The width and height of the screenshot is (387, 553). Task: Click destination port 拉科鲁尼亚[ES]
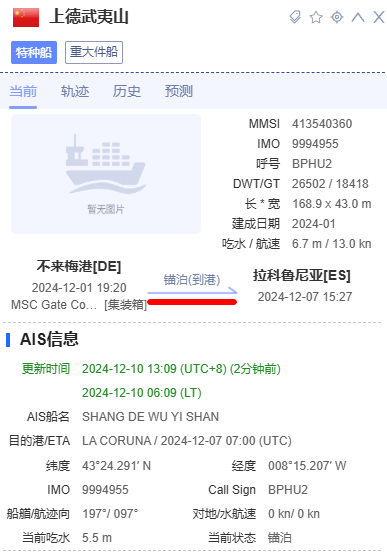pyautogui.click(x=302, y=275)
